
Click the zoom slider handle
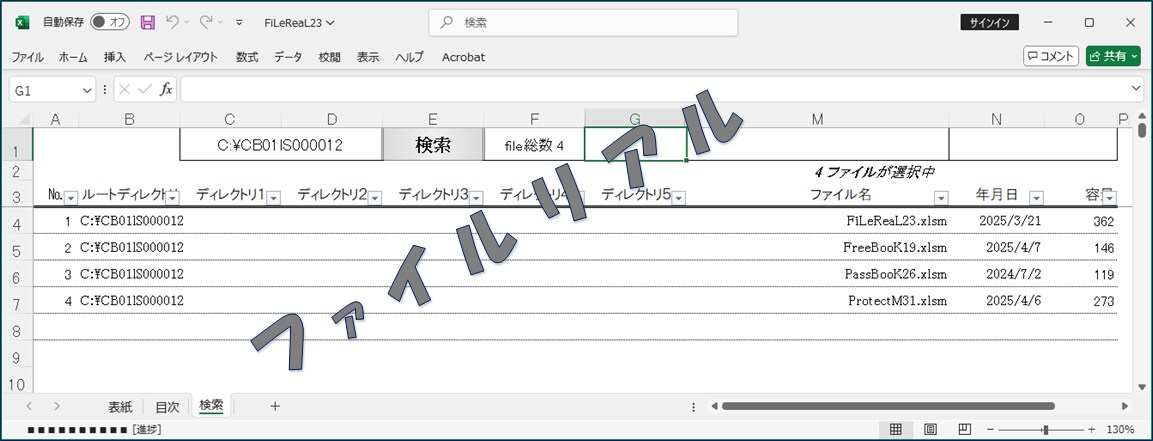pos(1045,429)
